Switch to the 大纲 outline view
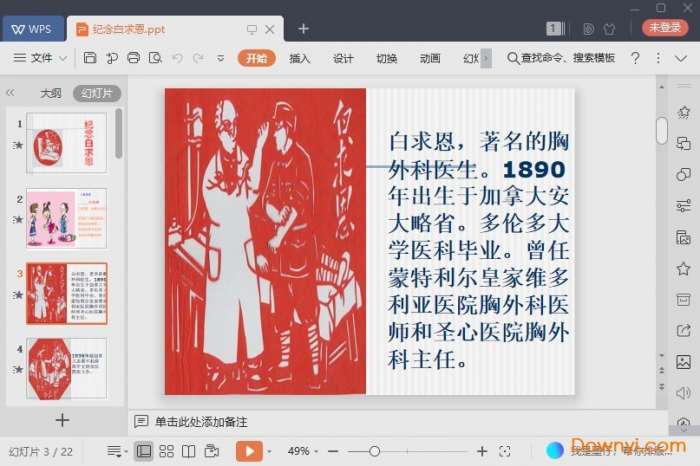The width and height of the screenshot is (700, 466). point(51,93)
